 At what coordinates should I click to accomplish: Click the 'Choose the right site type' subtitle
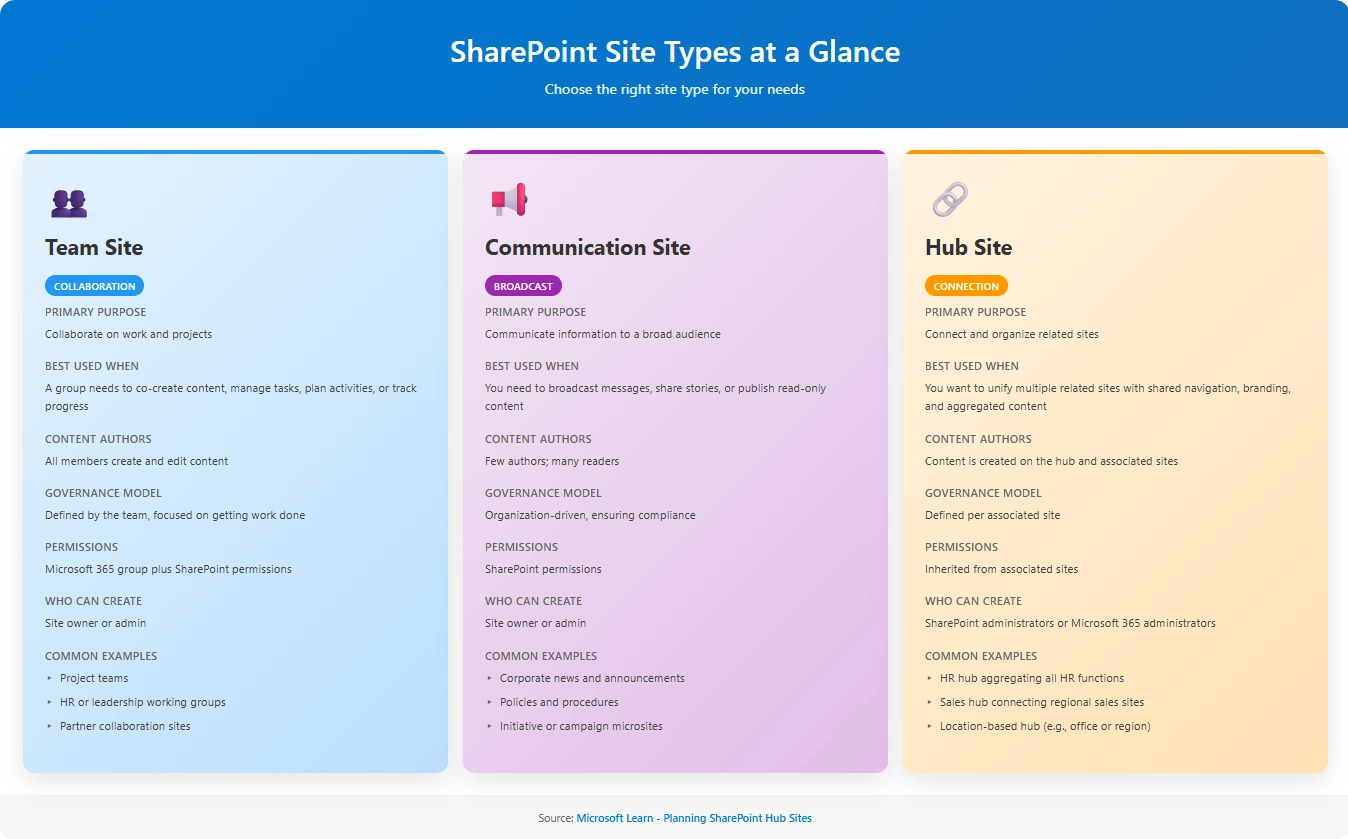675,90
